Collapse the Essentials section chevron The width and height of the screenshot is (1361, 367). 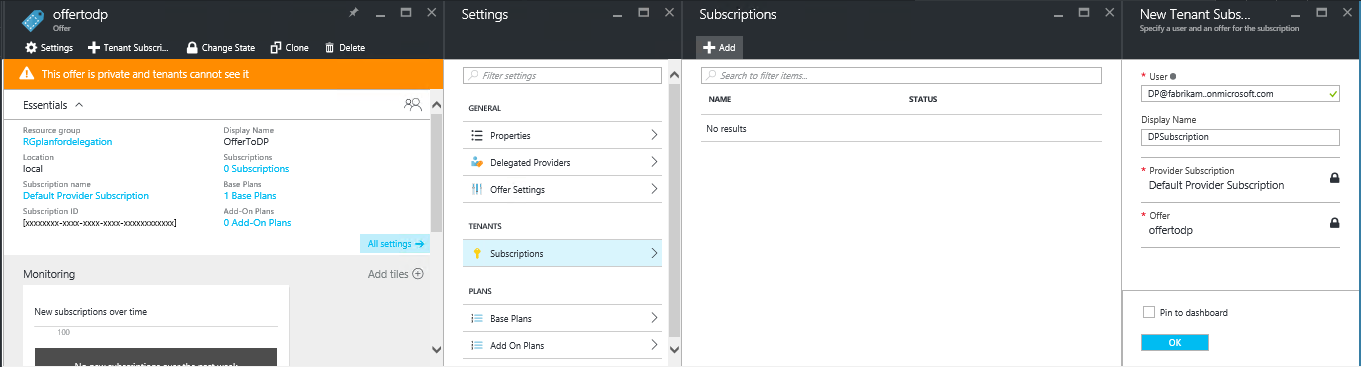(x=79, y=104)
